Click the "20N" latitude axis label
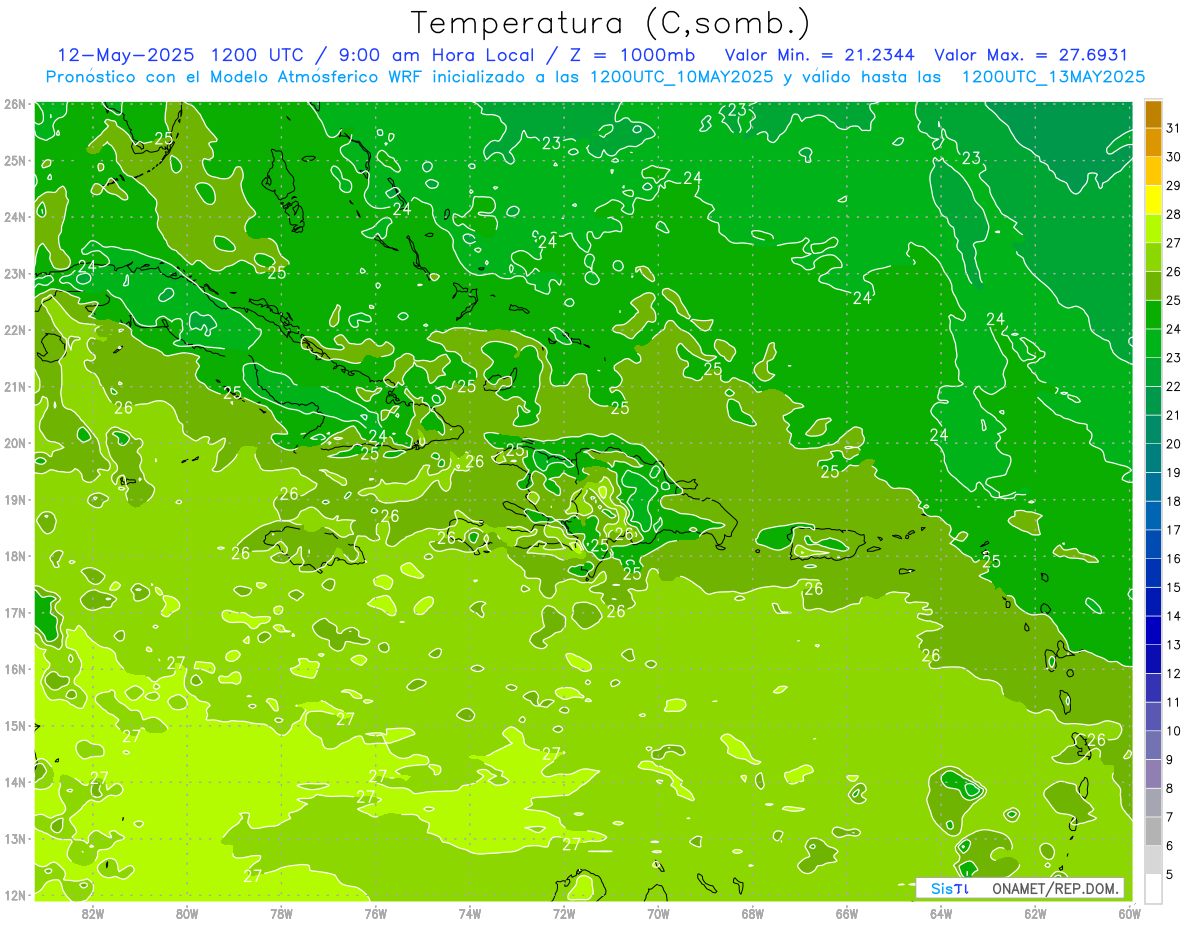1200x927 pixels. pyautogui.click(x=15, y=443)
